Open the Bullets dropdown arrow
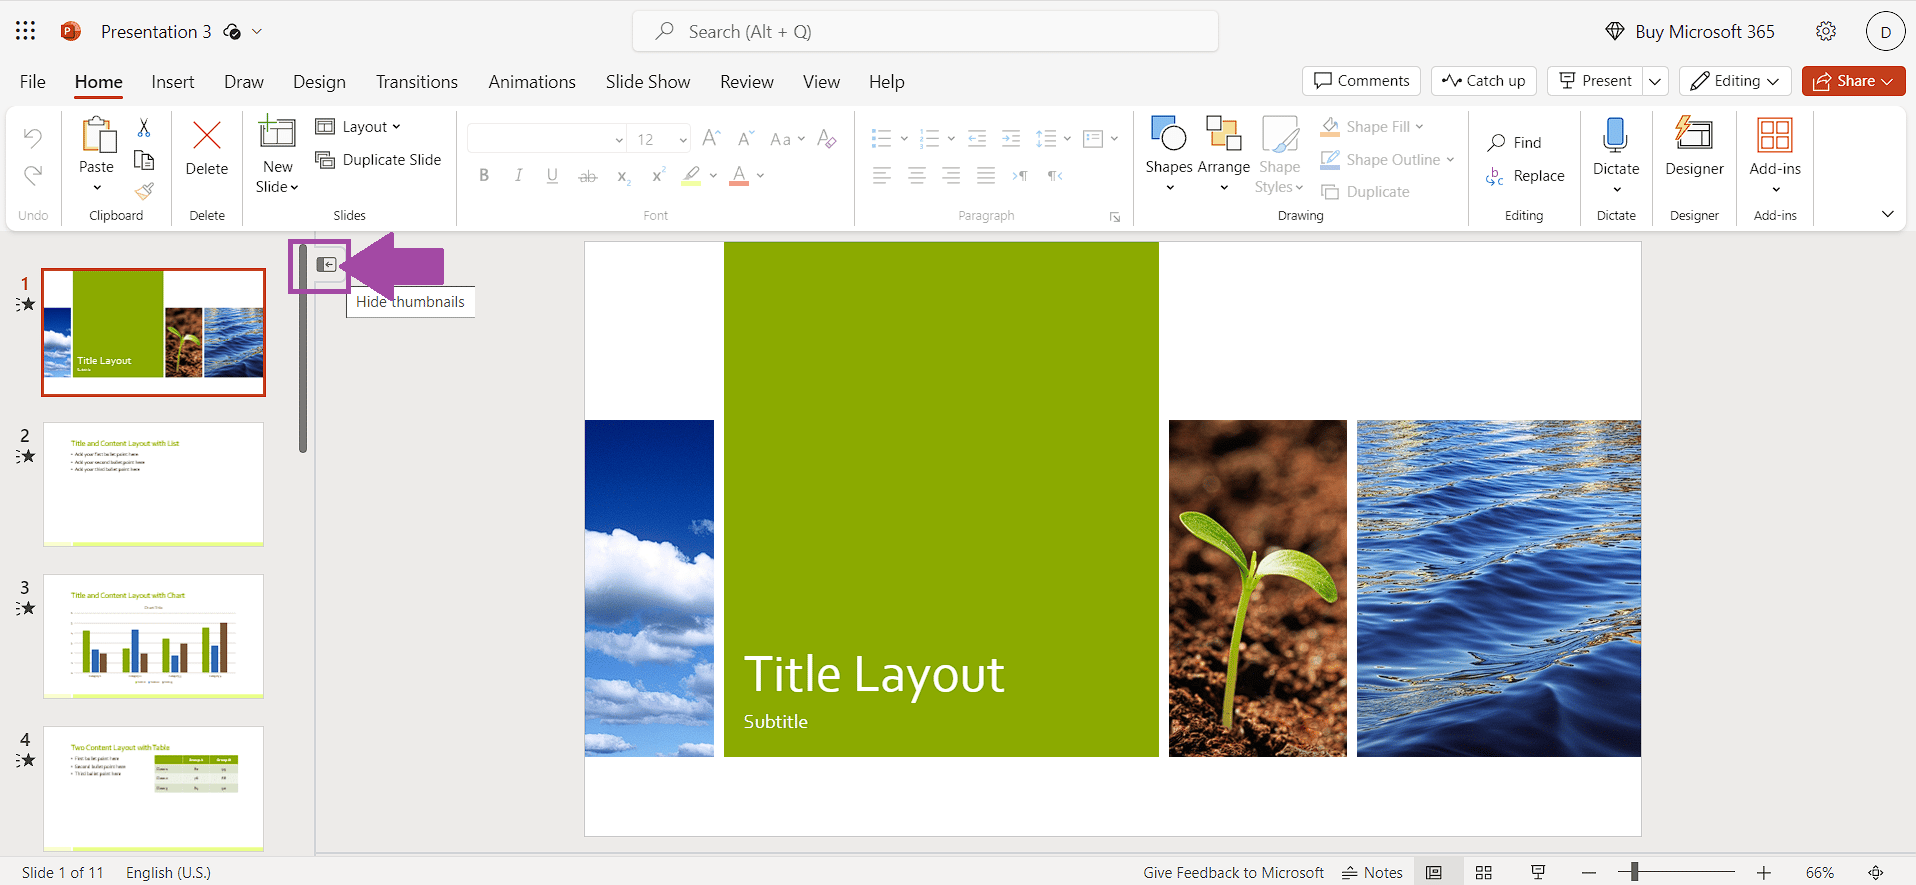The width and height of the screenshot is (1916, 885). point(904,139)
